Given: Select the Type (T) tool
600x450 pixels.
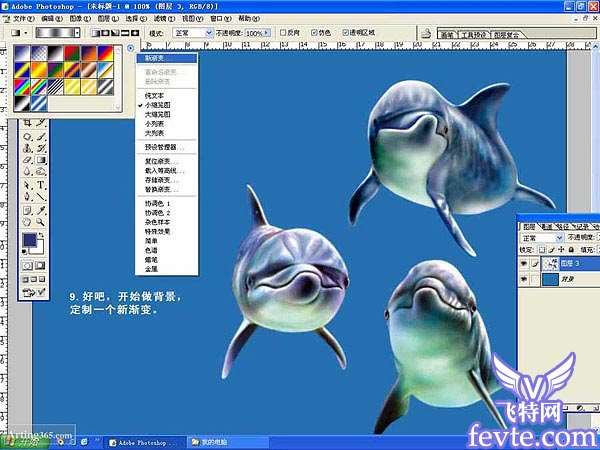Looking at the screenshot, I should (x=41, y=185).
